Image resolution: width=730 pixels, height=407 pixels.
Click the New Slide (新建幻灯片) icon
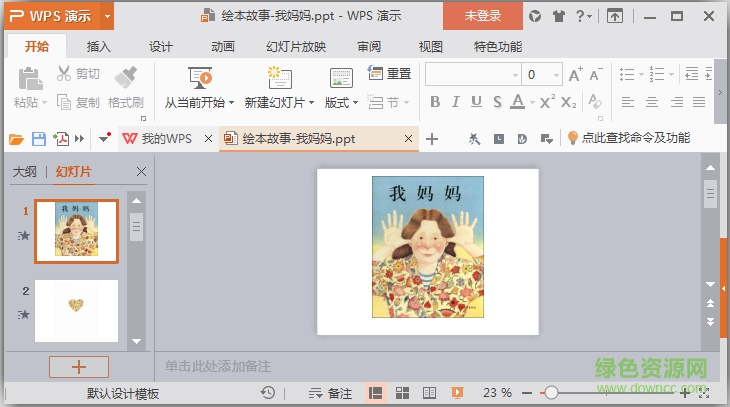click(x=279, y=78)
